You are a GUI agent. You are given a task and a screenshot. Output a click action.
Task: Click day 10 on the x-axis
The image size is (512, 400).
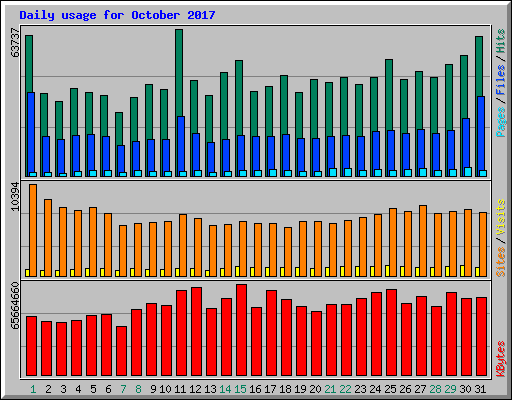165,389
